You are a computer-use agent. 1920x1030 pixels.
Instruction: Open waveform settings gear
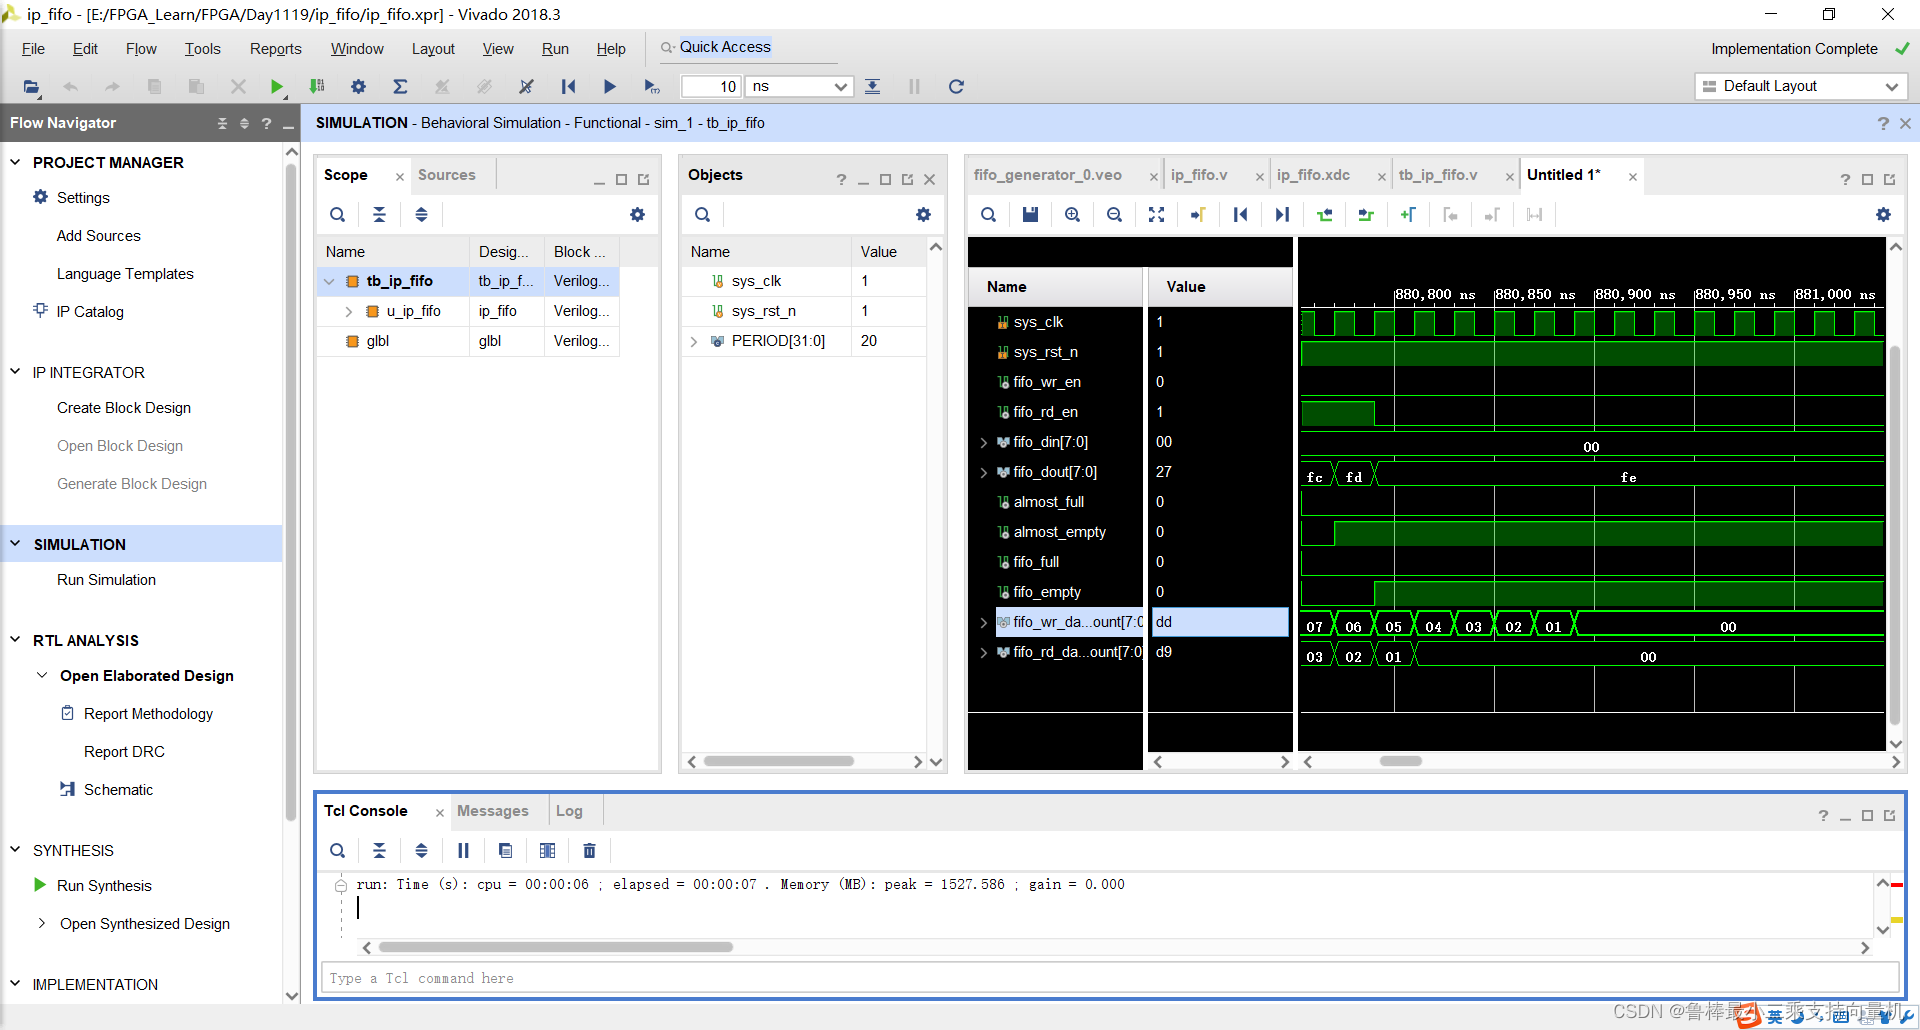click(1883, 215)
